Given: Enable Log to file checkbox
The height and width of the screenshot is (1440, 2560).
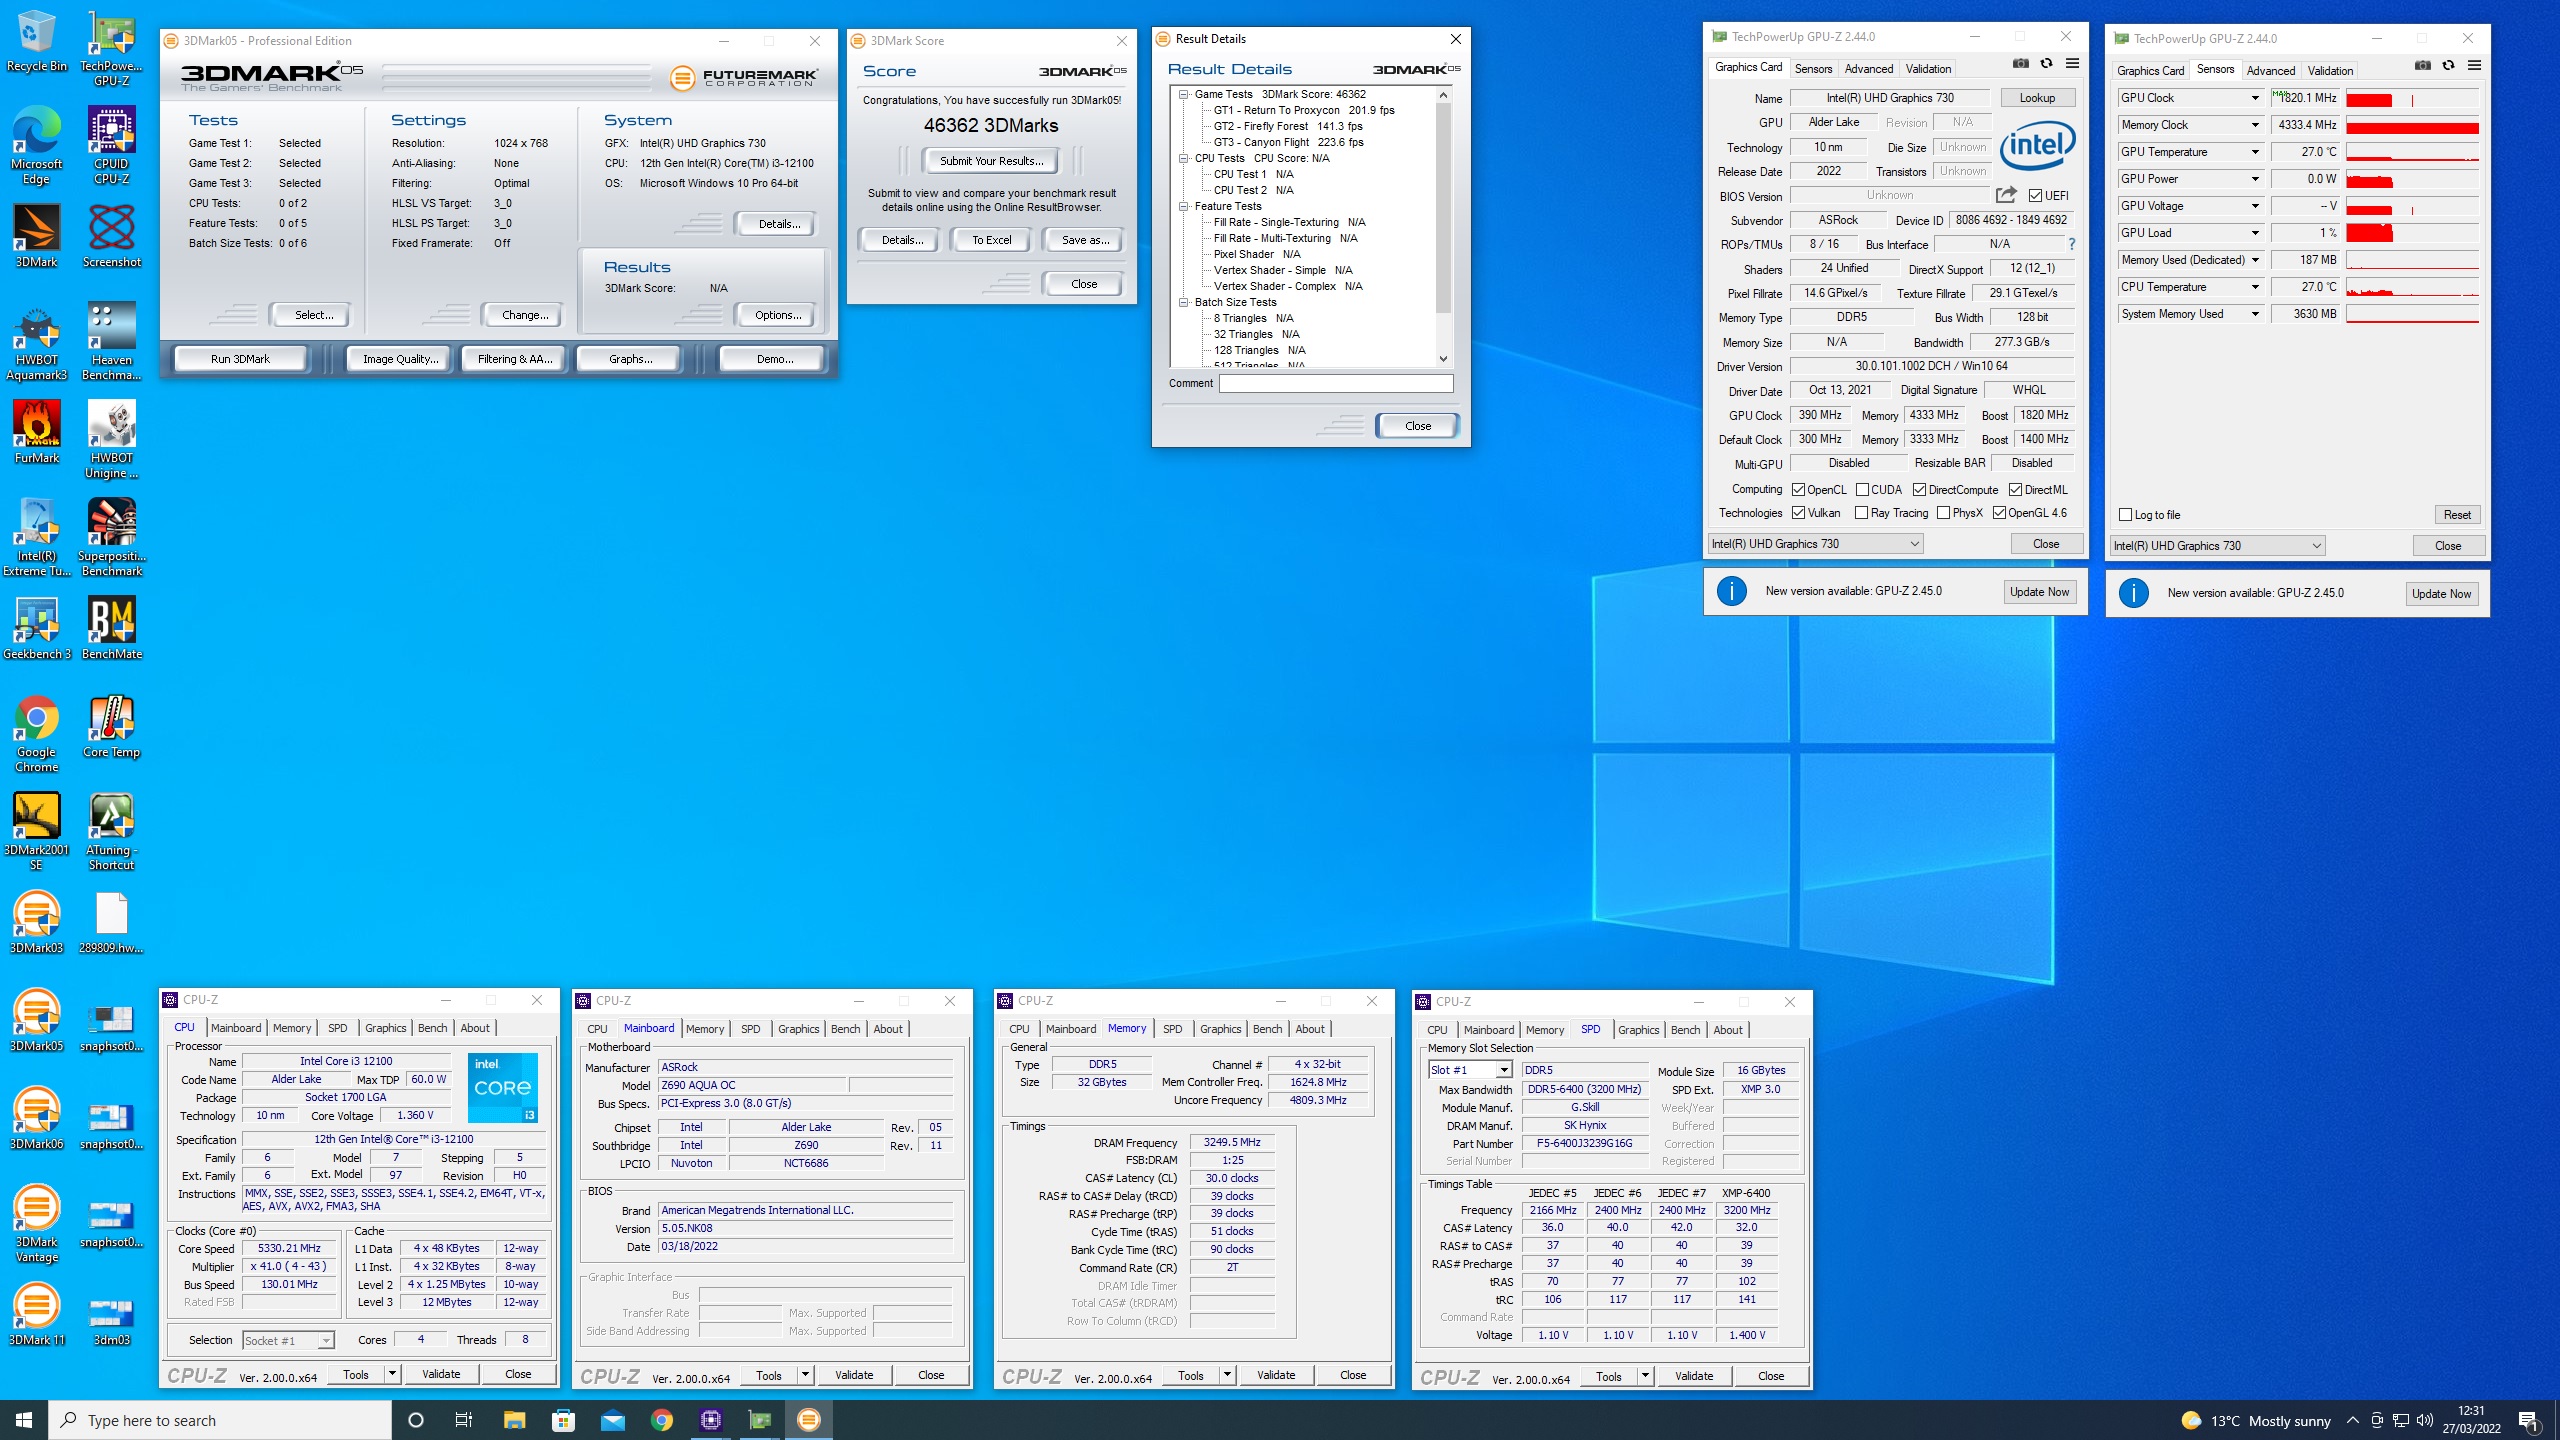Looking at the screenshot, I should coord(2126,515).
